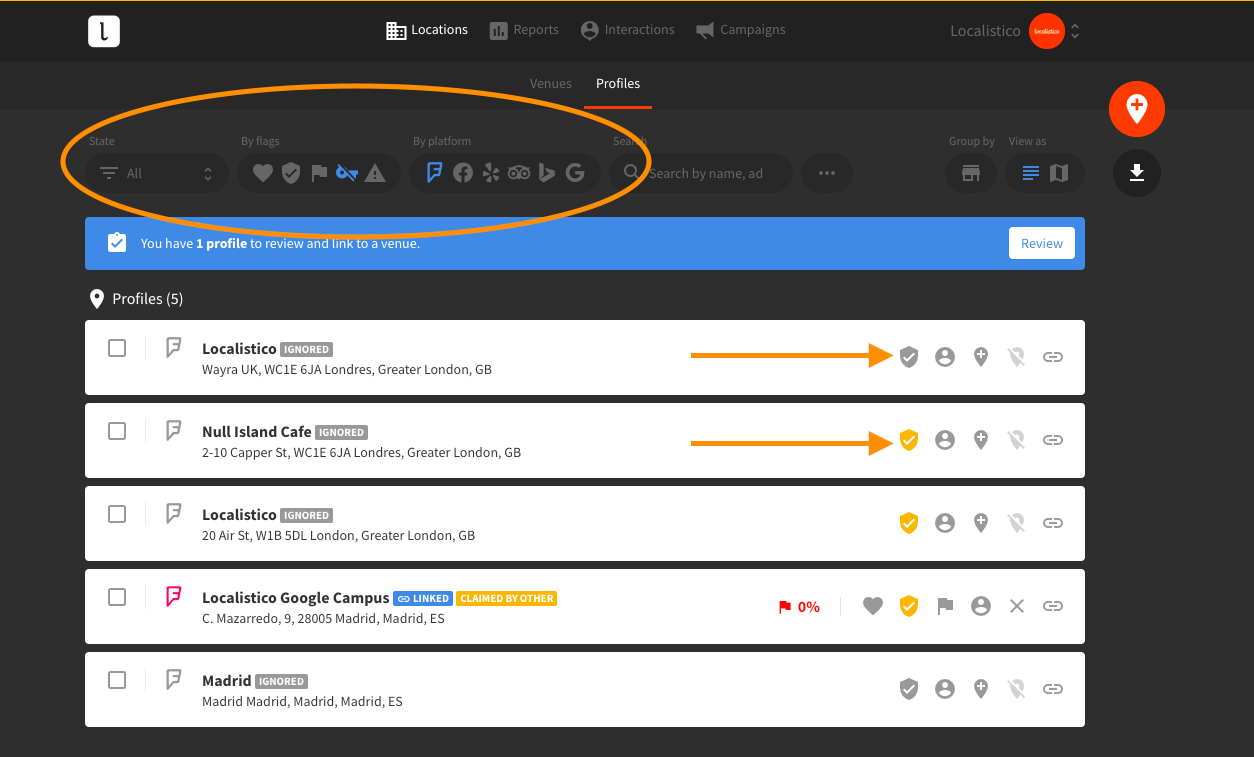Image resolution: width=1254 pixels, height=757 pixels.
Task: Click the red add location button
Action: point(1137,108)
